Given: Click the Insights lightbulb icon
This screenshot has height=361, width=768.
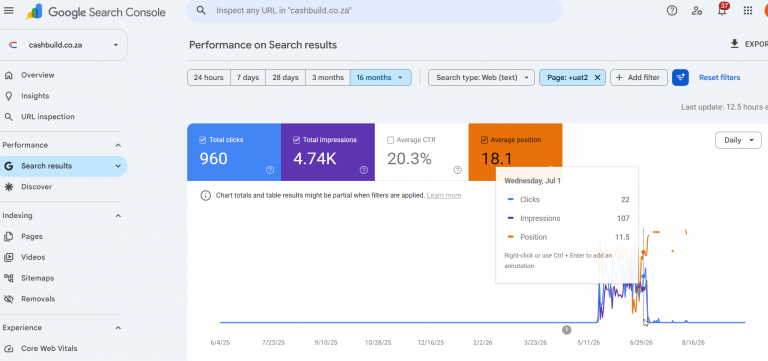Looking at the screenshot, I should [8, 96].
